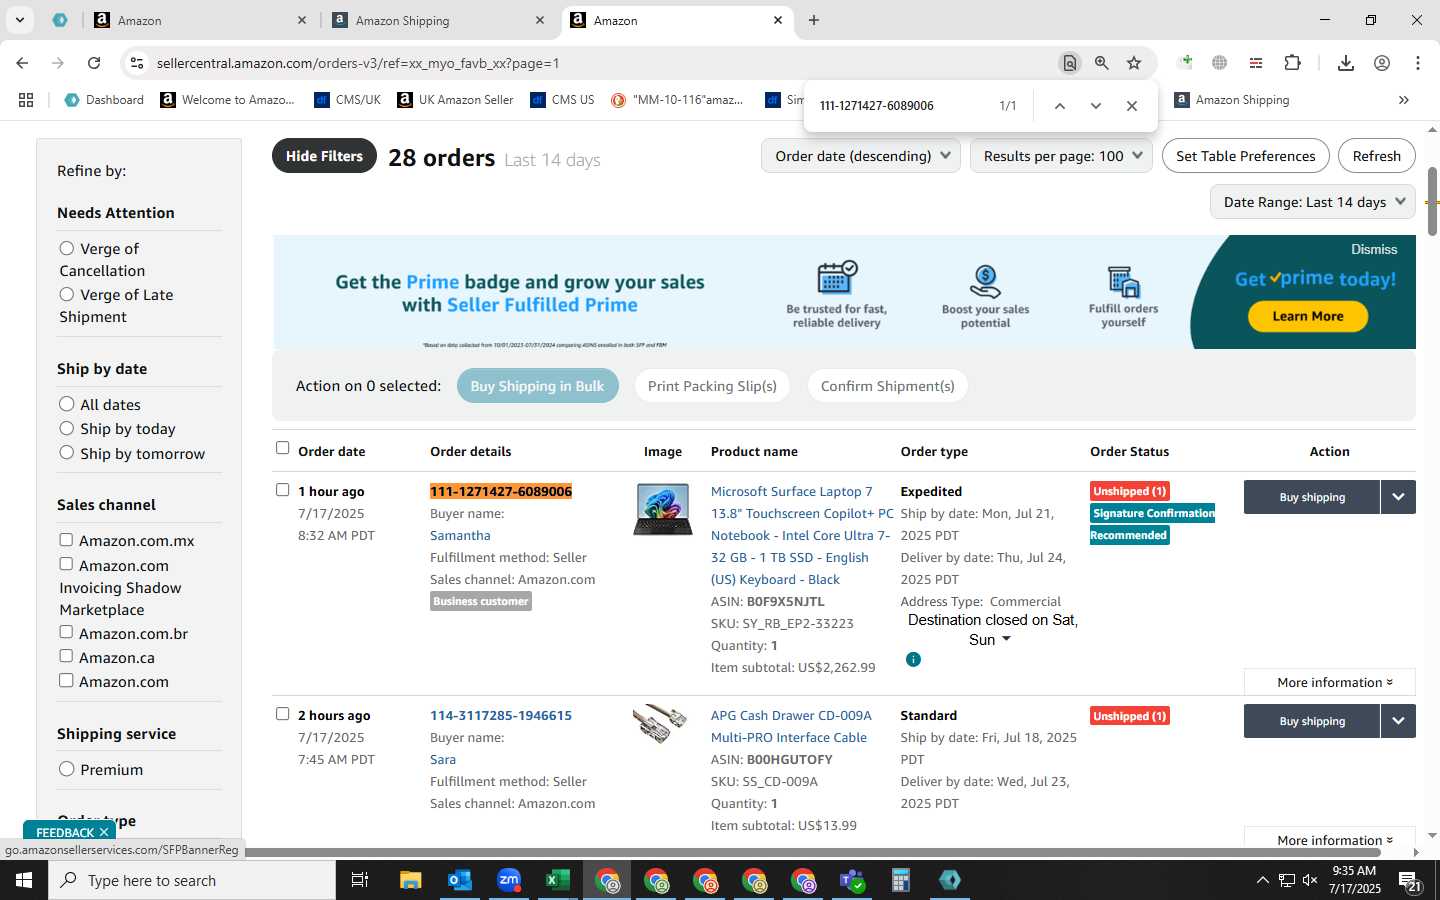Expand Buy shipping arrow for APG Cash Drawer order
Screen dimensions: 1440x900
[x=1398, y=721]
